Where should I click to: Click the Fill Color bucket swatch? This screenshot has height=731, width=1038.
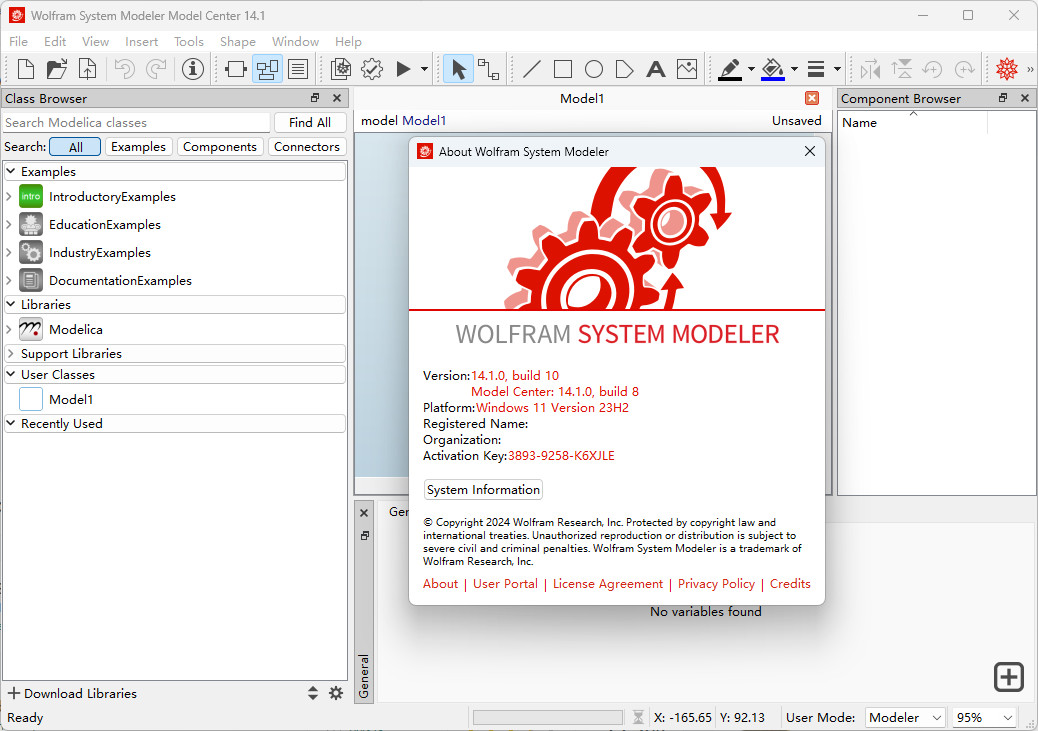coord(773,69)
